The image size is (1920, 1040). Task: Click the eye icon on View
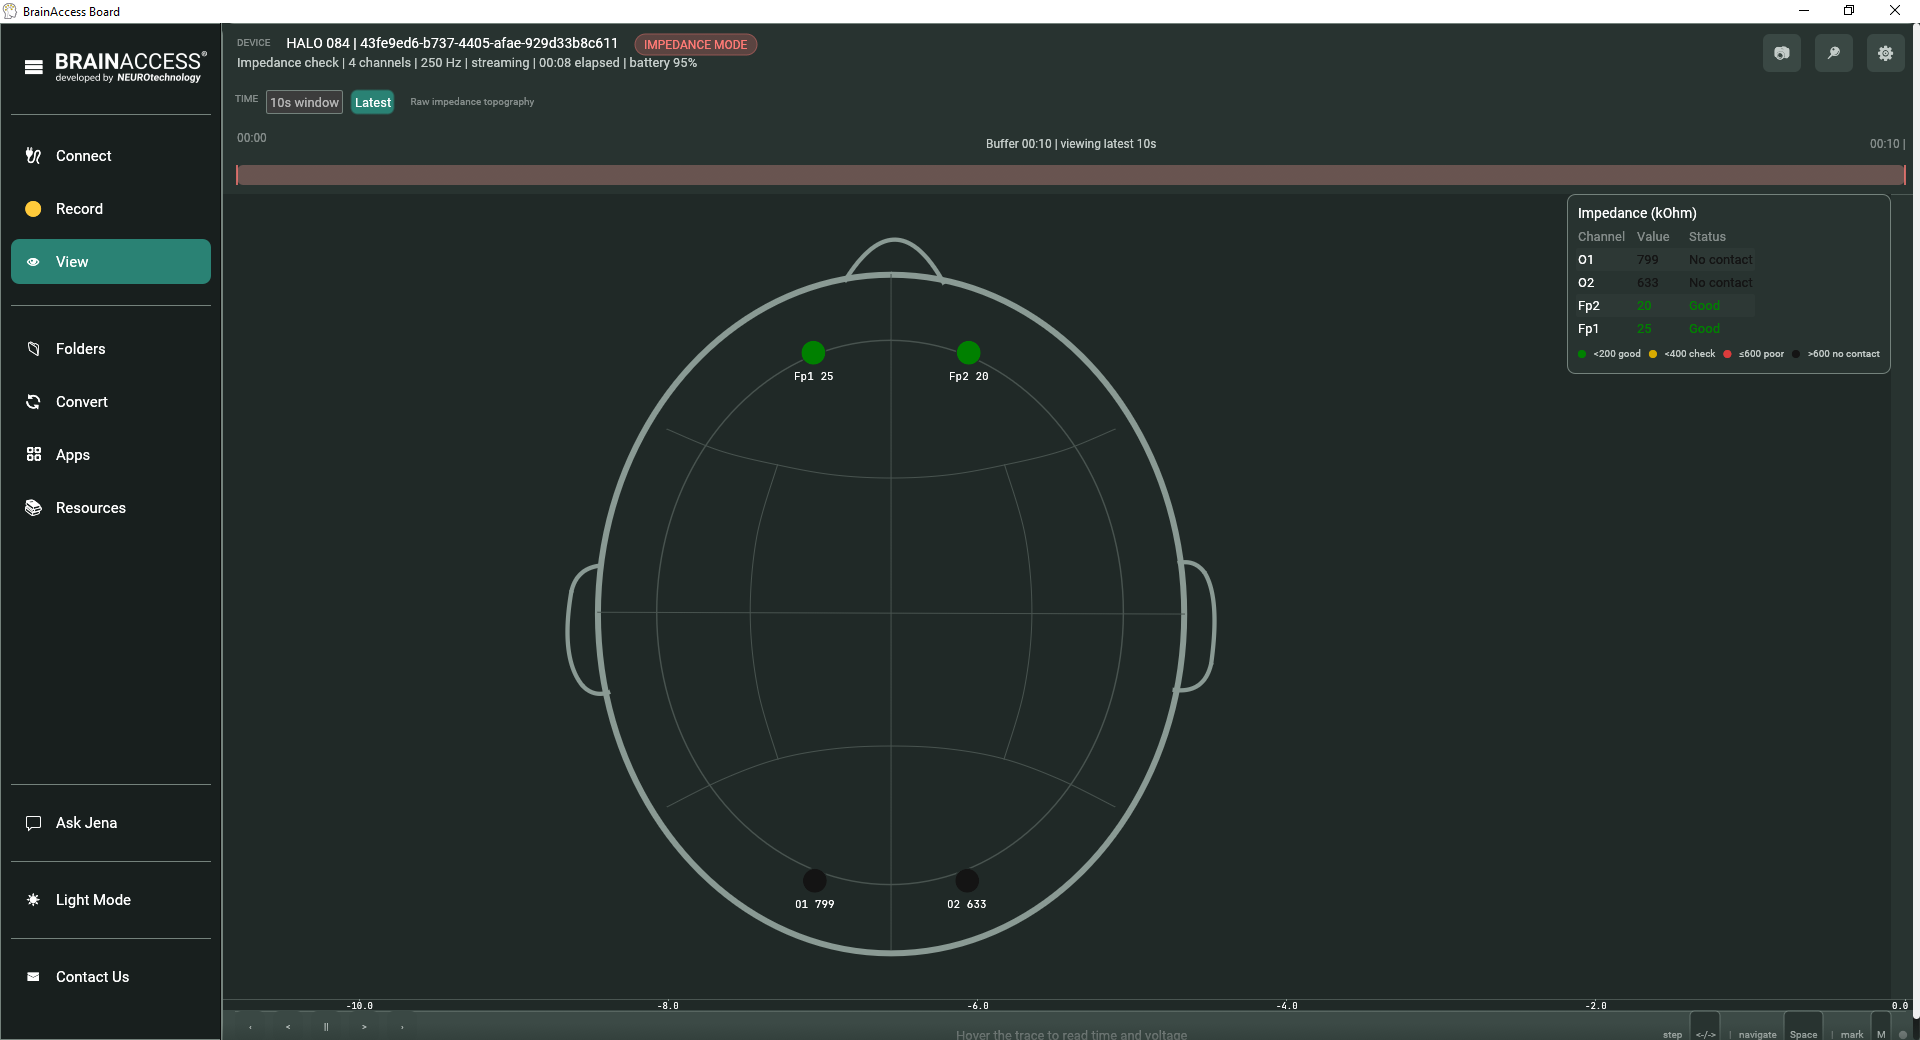coord(33,262)
